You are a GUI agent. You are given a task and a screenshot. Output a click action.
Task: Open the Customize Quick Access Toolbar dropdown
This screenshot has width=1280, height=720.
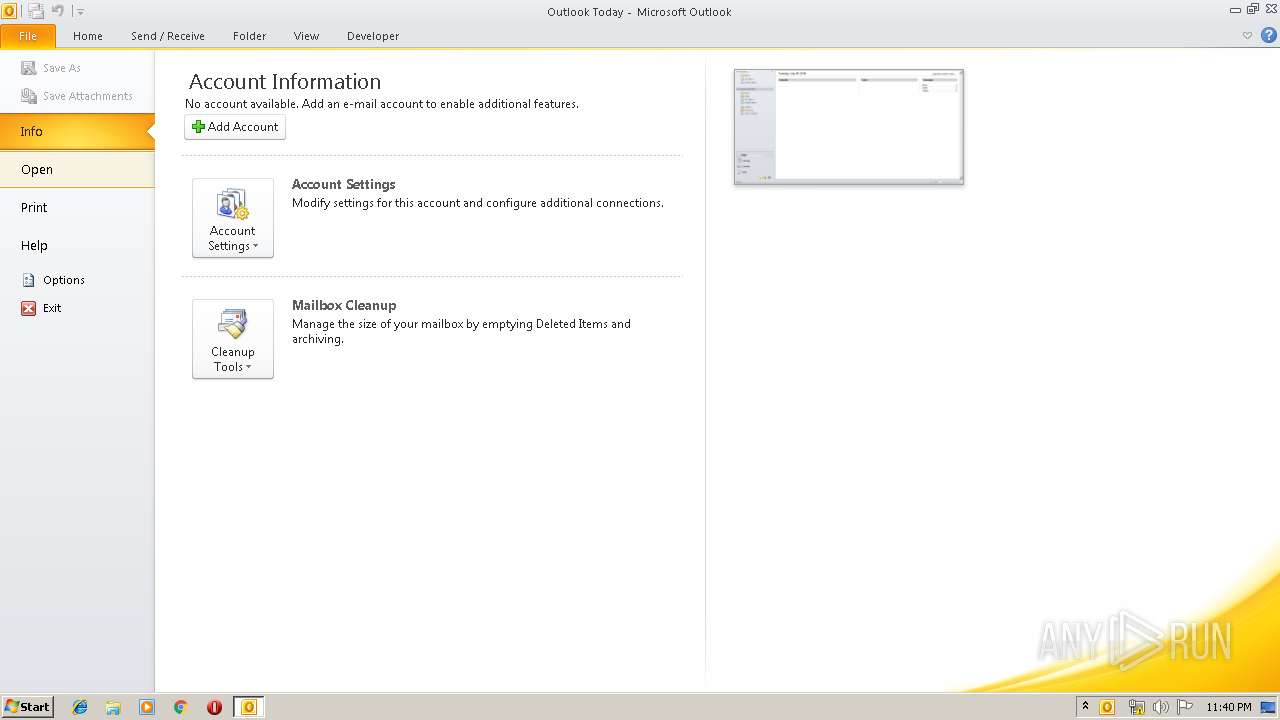coord(80,12)
